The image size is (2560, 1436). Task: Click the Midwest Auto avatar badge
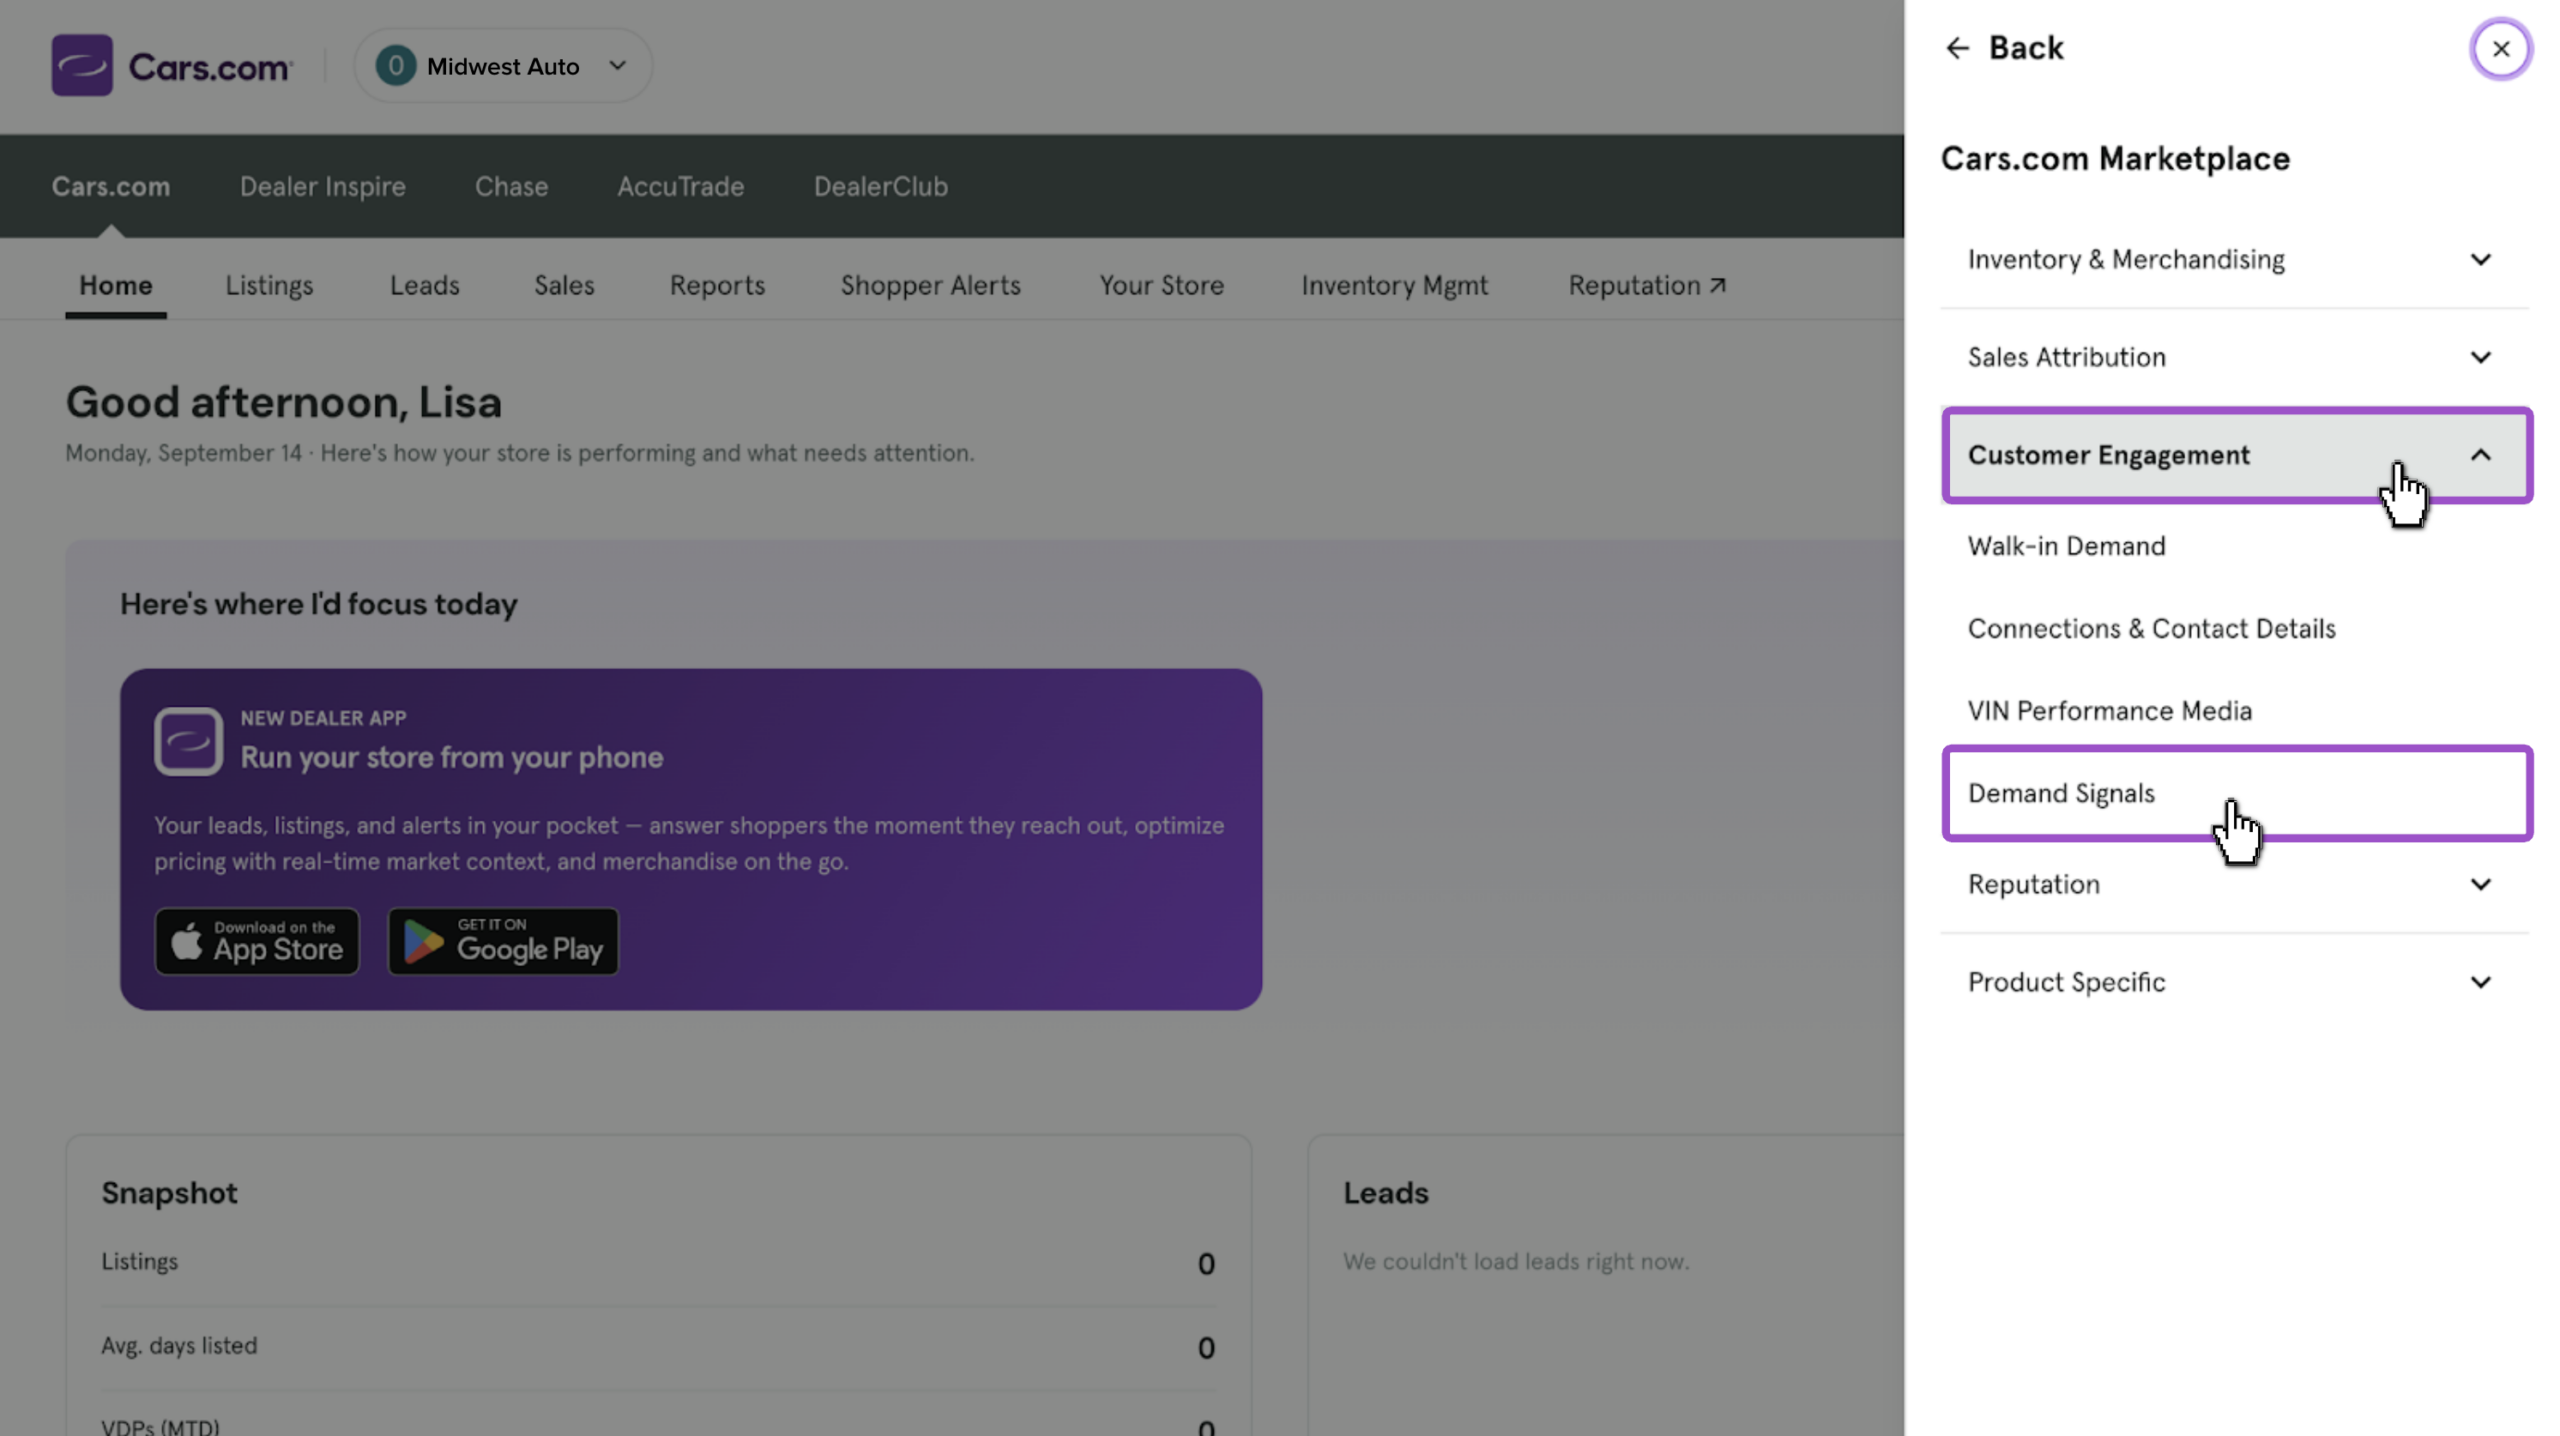click(x=396, y=66)
